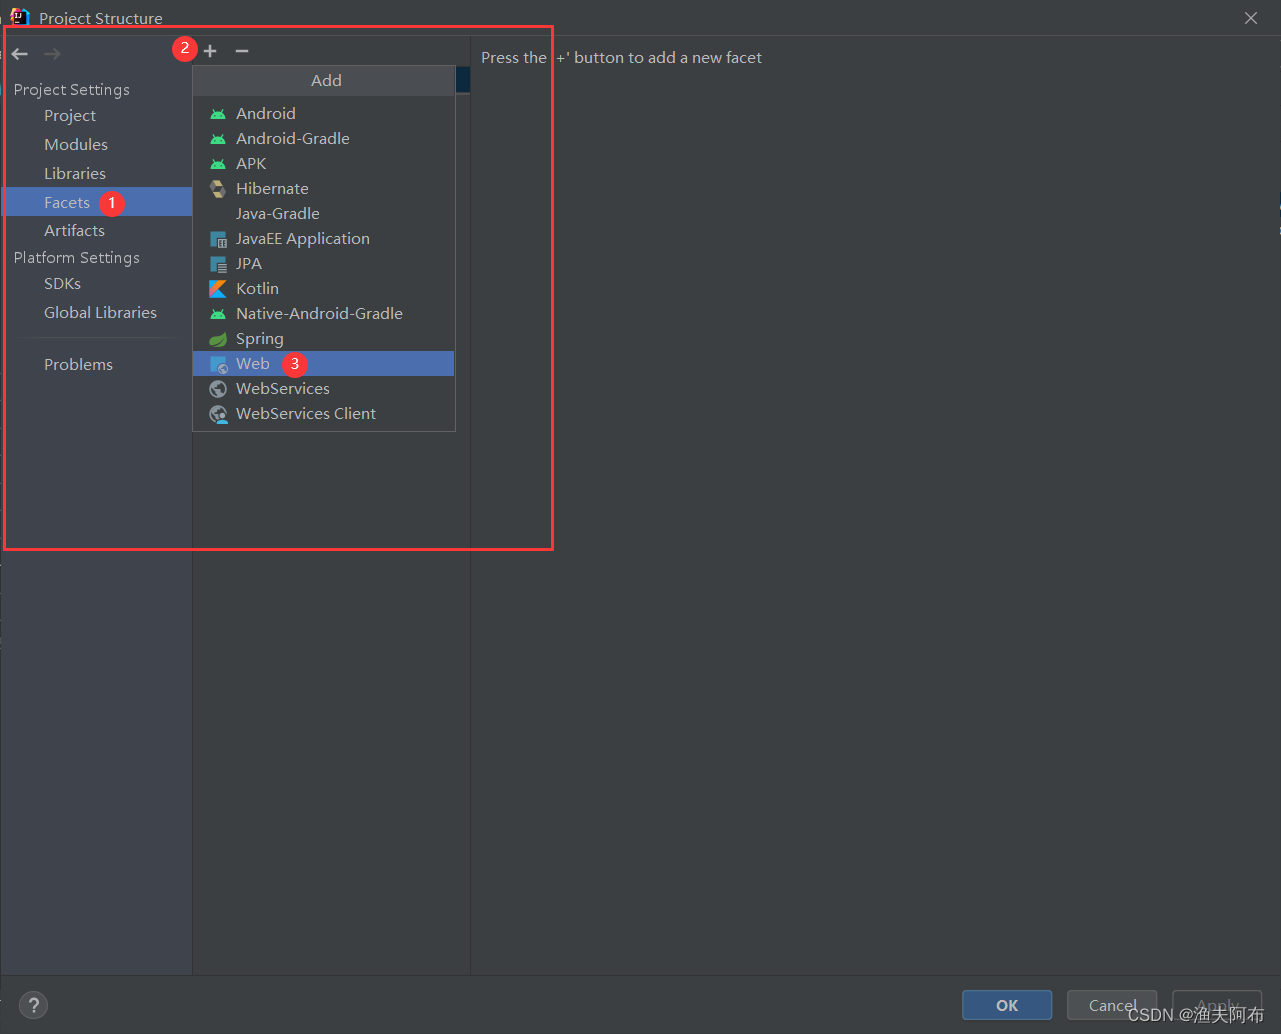The width and height of the screenshot is (1281, 1034).
Task: Open help with the question mark icon
Action: pos(33,1005)
